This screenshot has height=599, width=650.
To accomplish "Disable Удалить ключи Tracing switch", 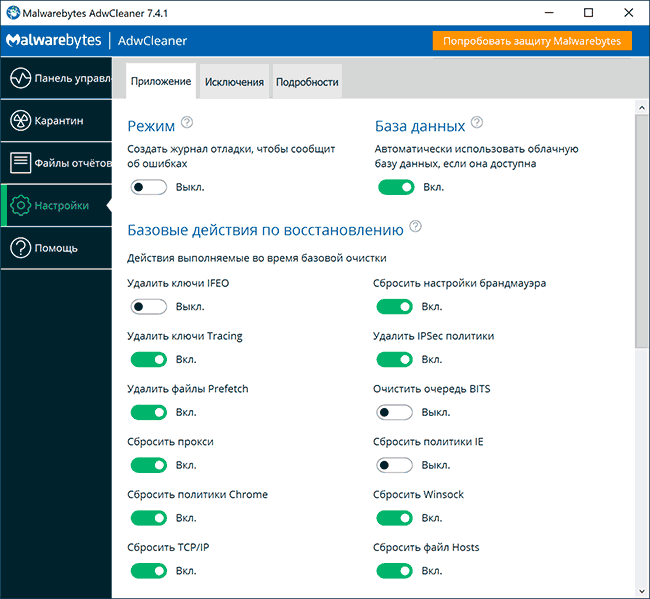I will tap(149, 359).
